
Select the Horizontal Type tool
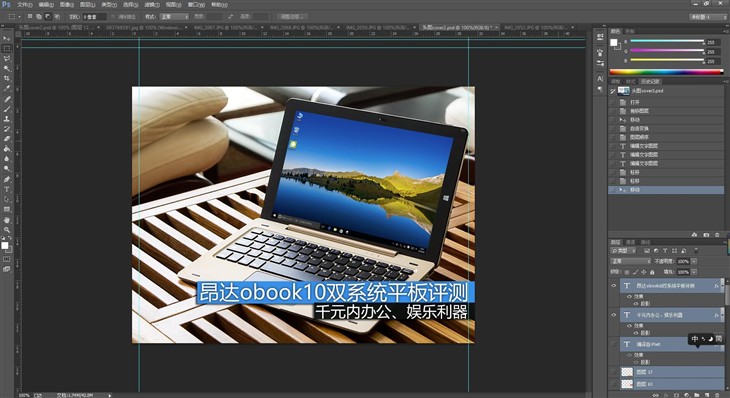coord(7,189)
